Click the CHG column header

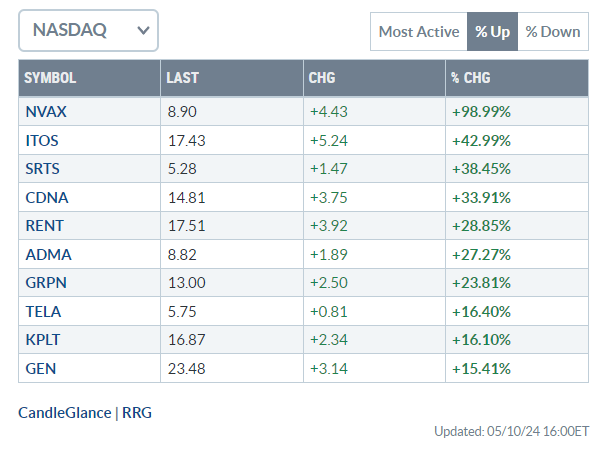click(322, 78)
